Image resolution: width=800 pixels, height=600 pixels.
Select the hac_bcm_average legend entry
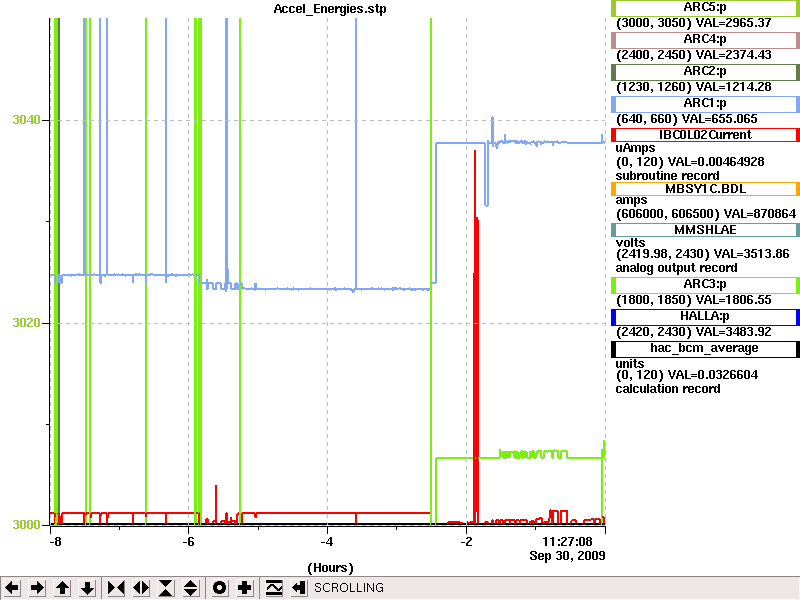(705, 348)
